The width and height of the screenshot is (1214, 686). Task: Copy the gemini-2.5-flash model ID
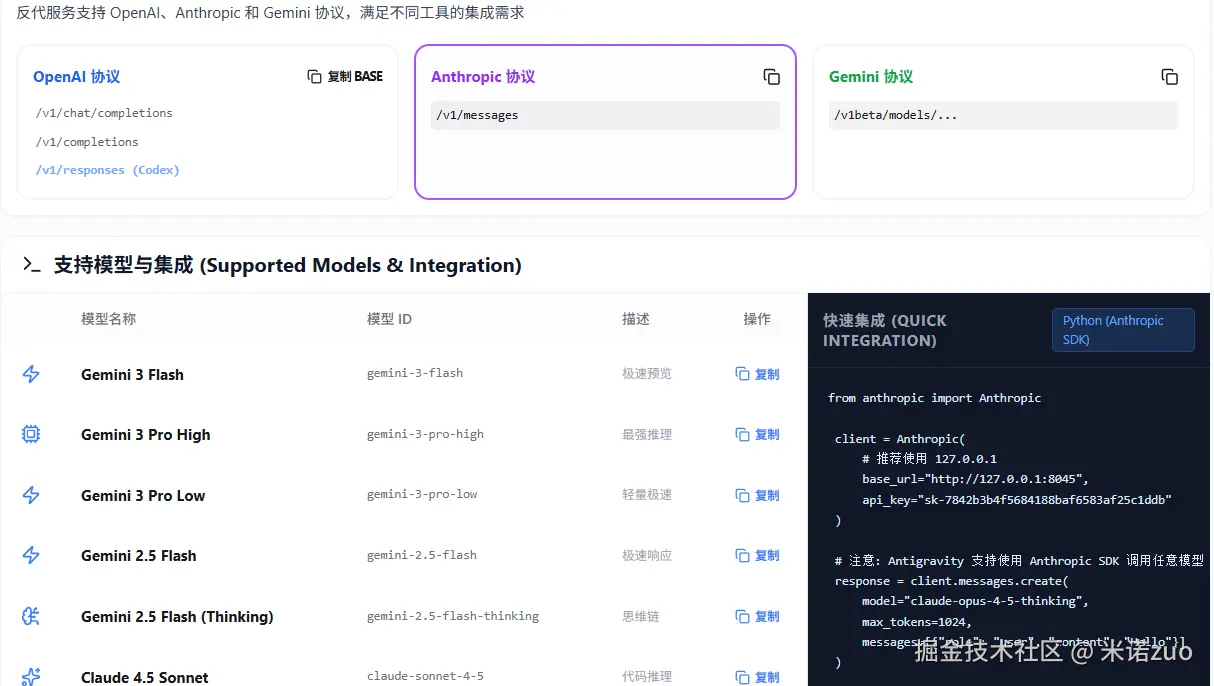pyautogui.click(x=757, y=555)
